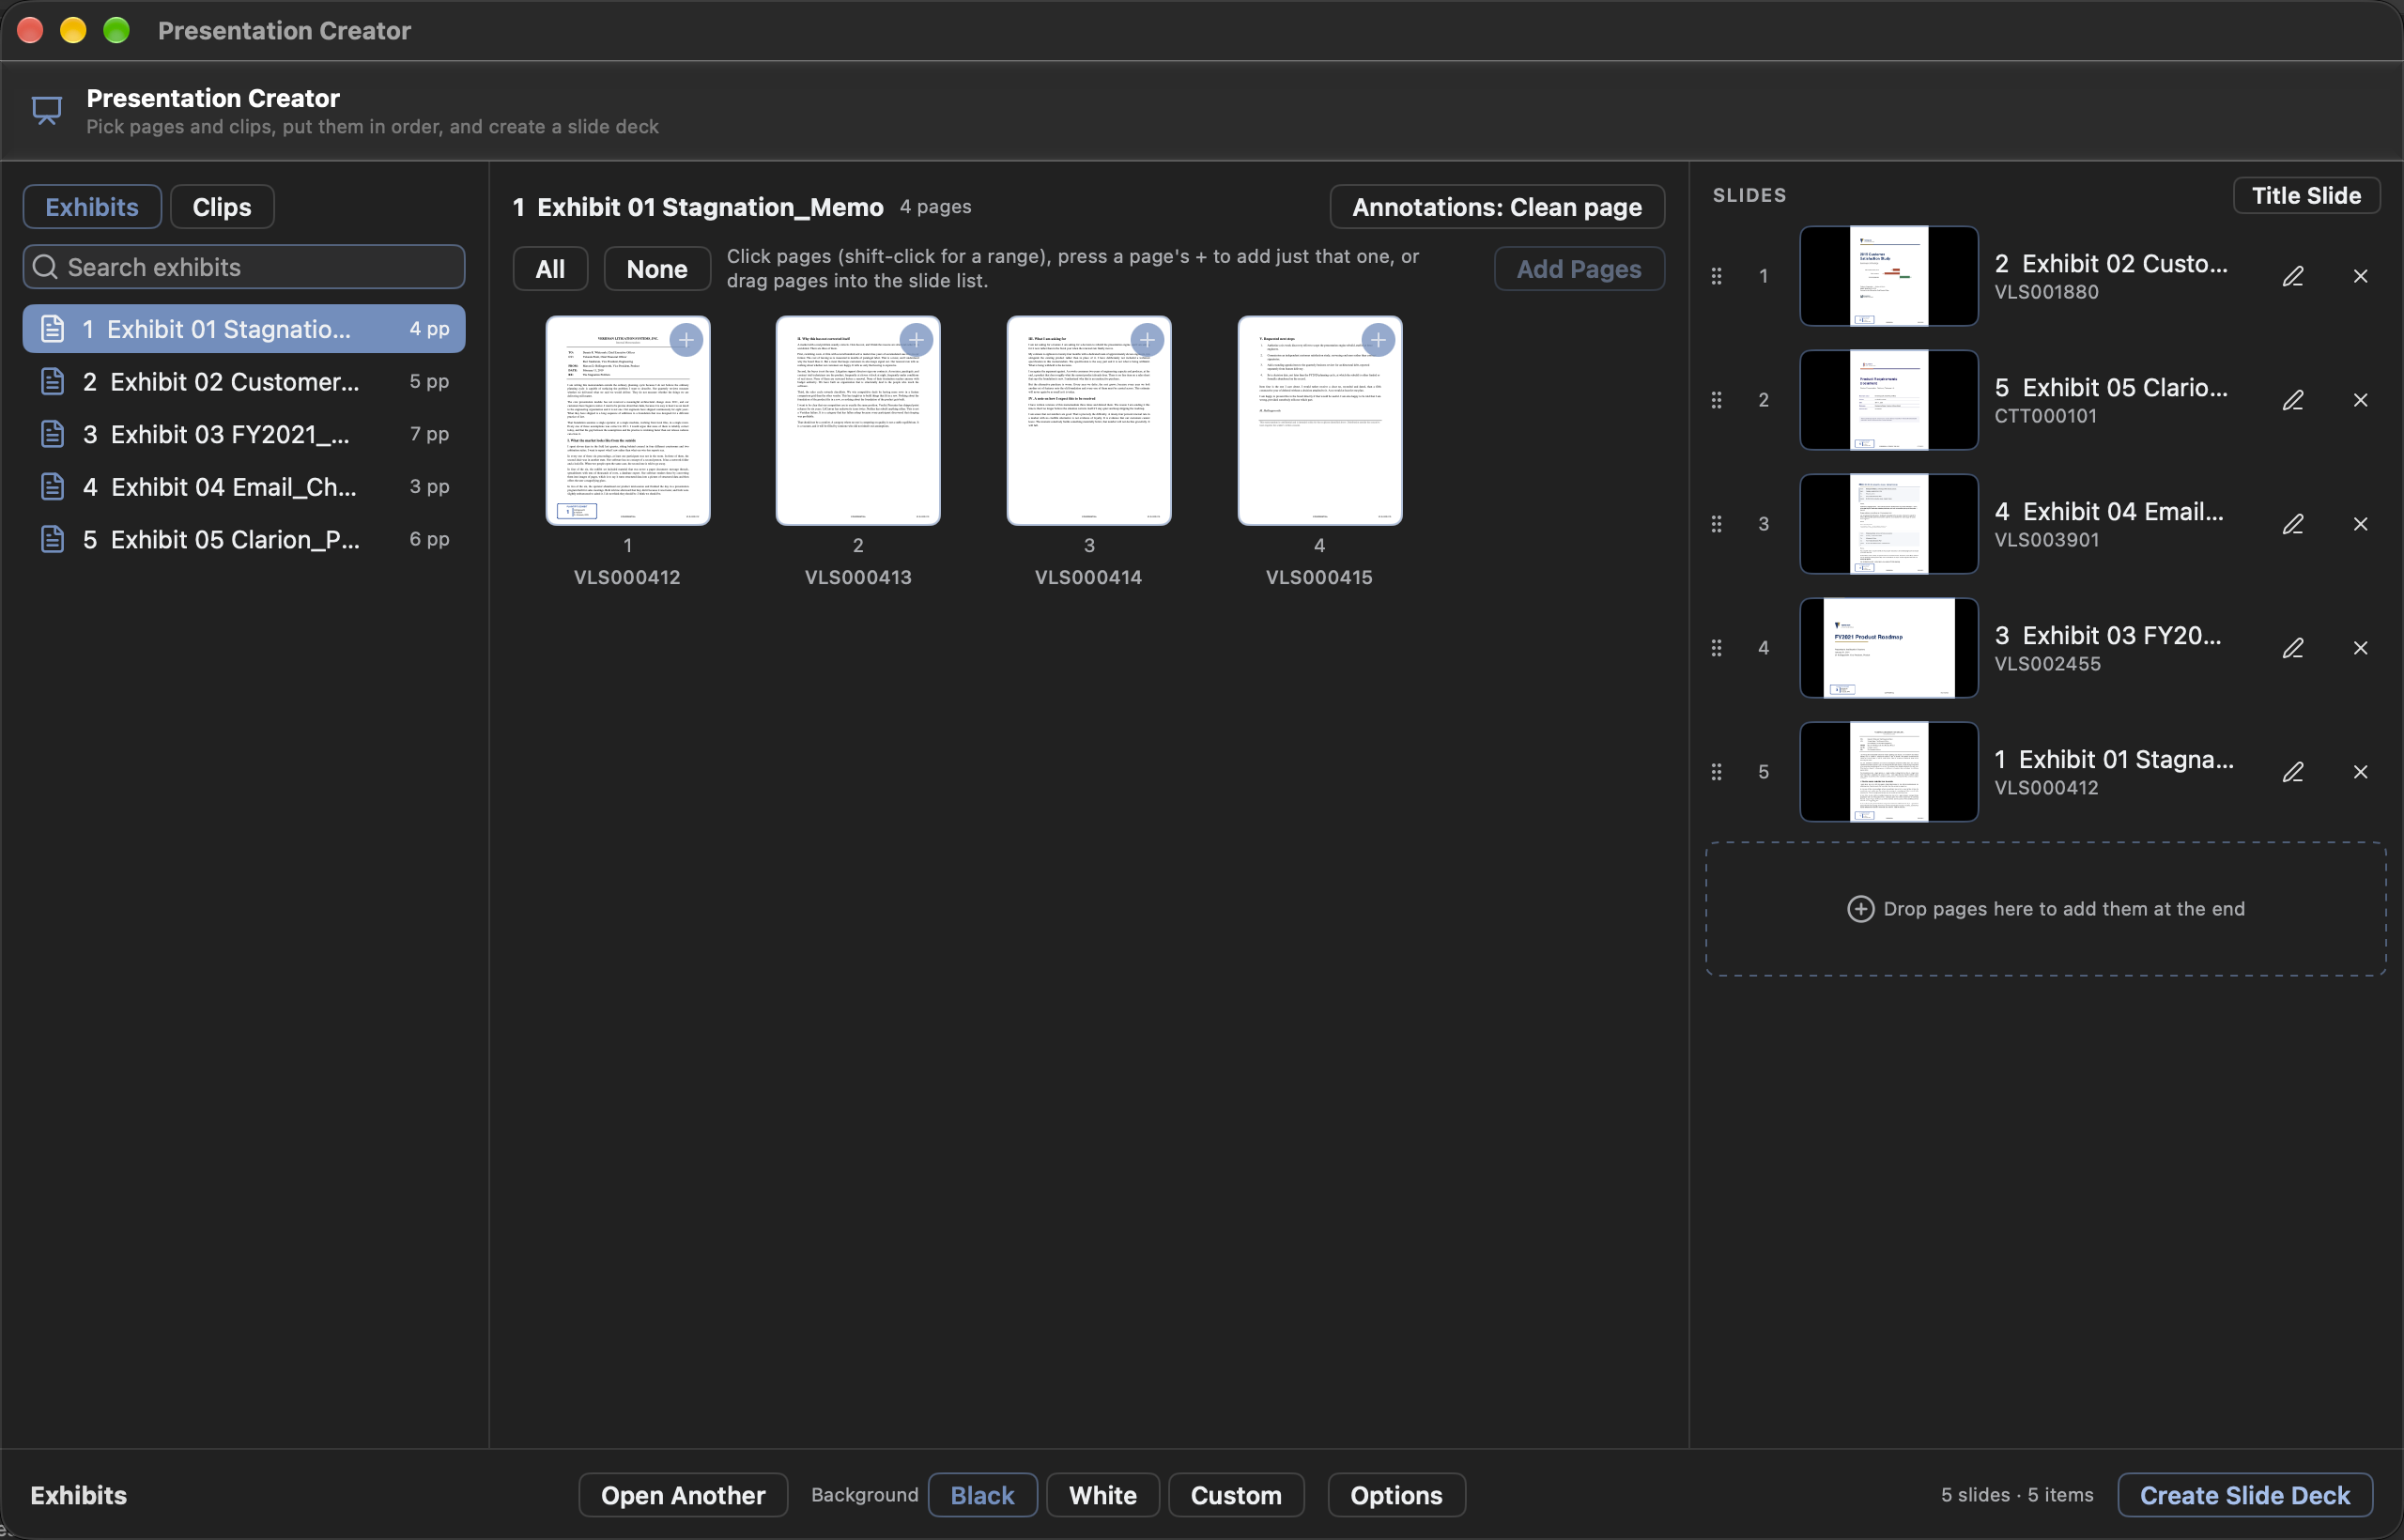Open Annotations: Clean page selector
The height and width of the screenshot is (1540, 2404).
(x=1497, y=207)
